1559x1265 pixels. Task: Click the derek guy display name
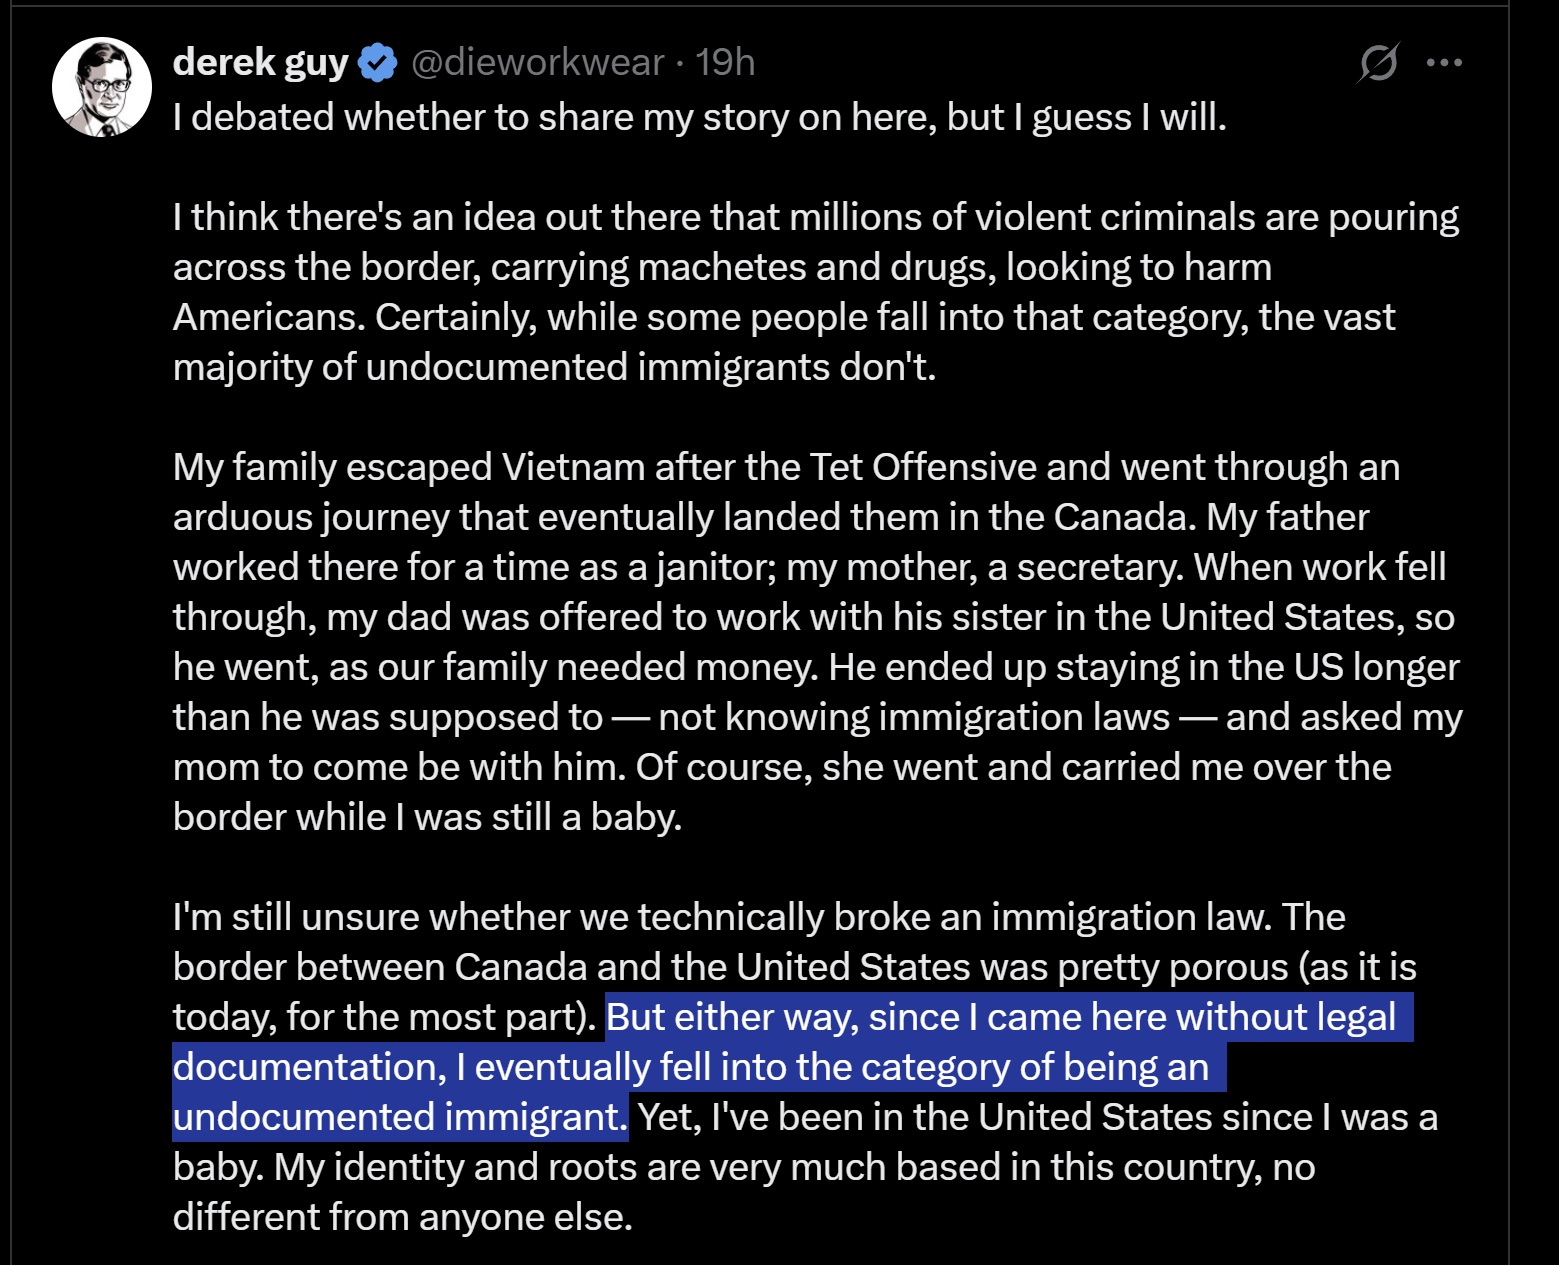pos(261,63)
